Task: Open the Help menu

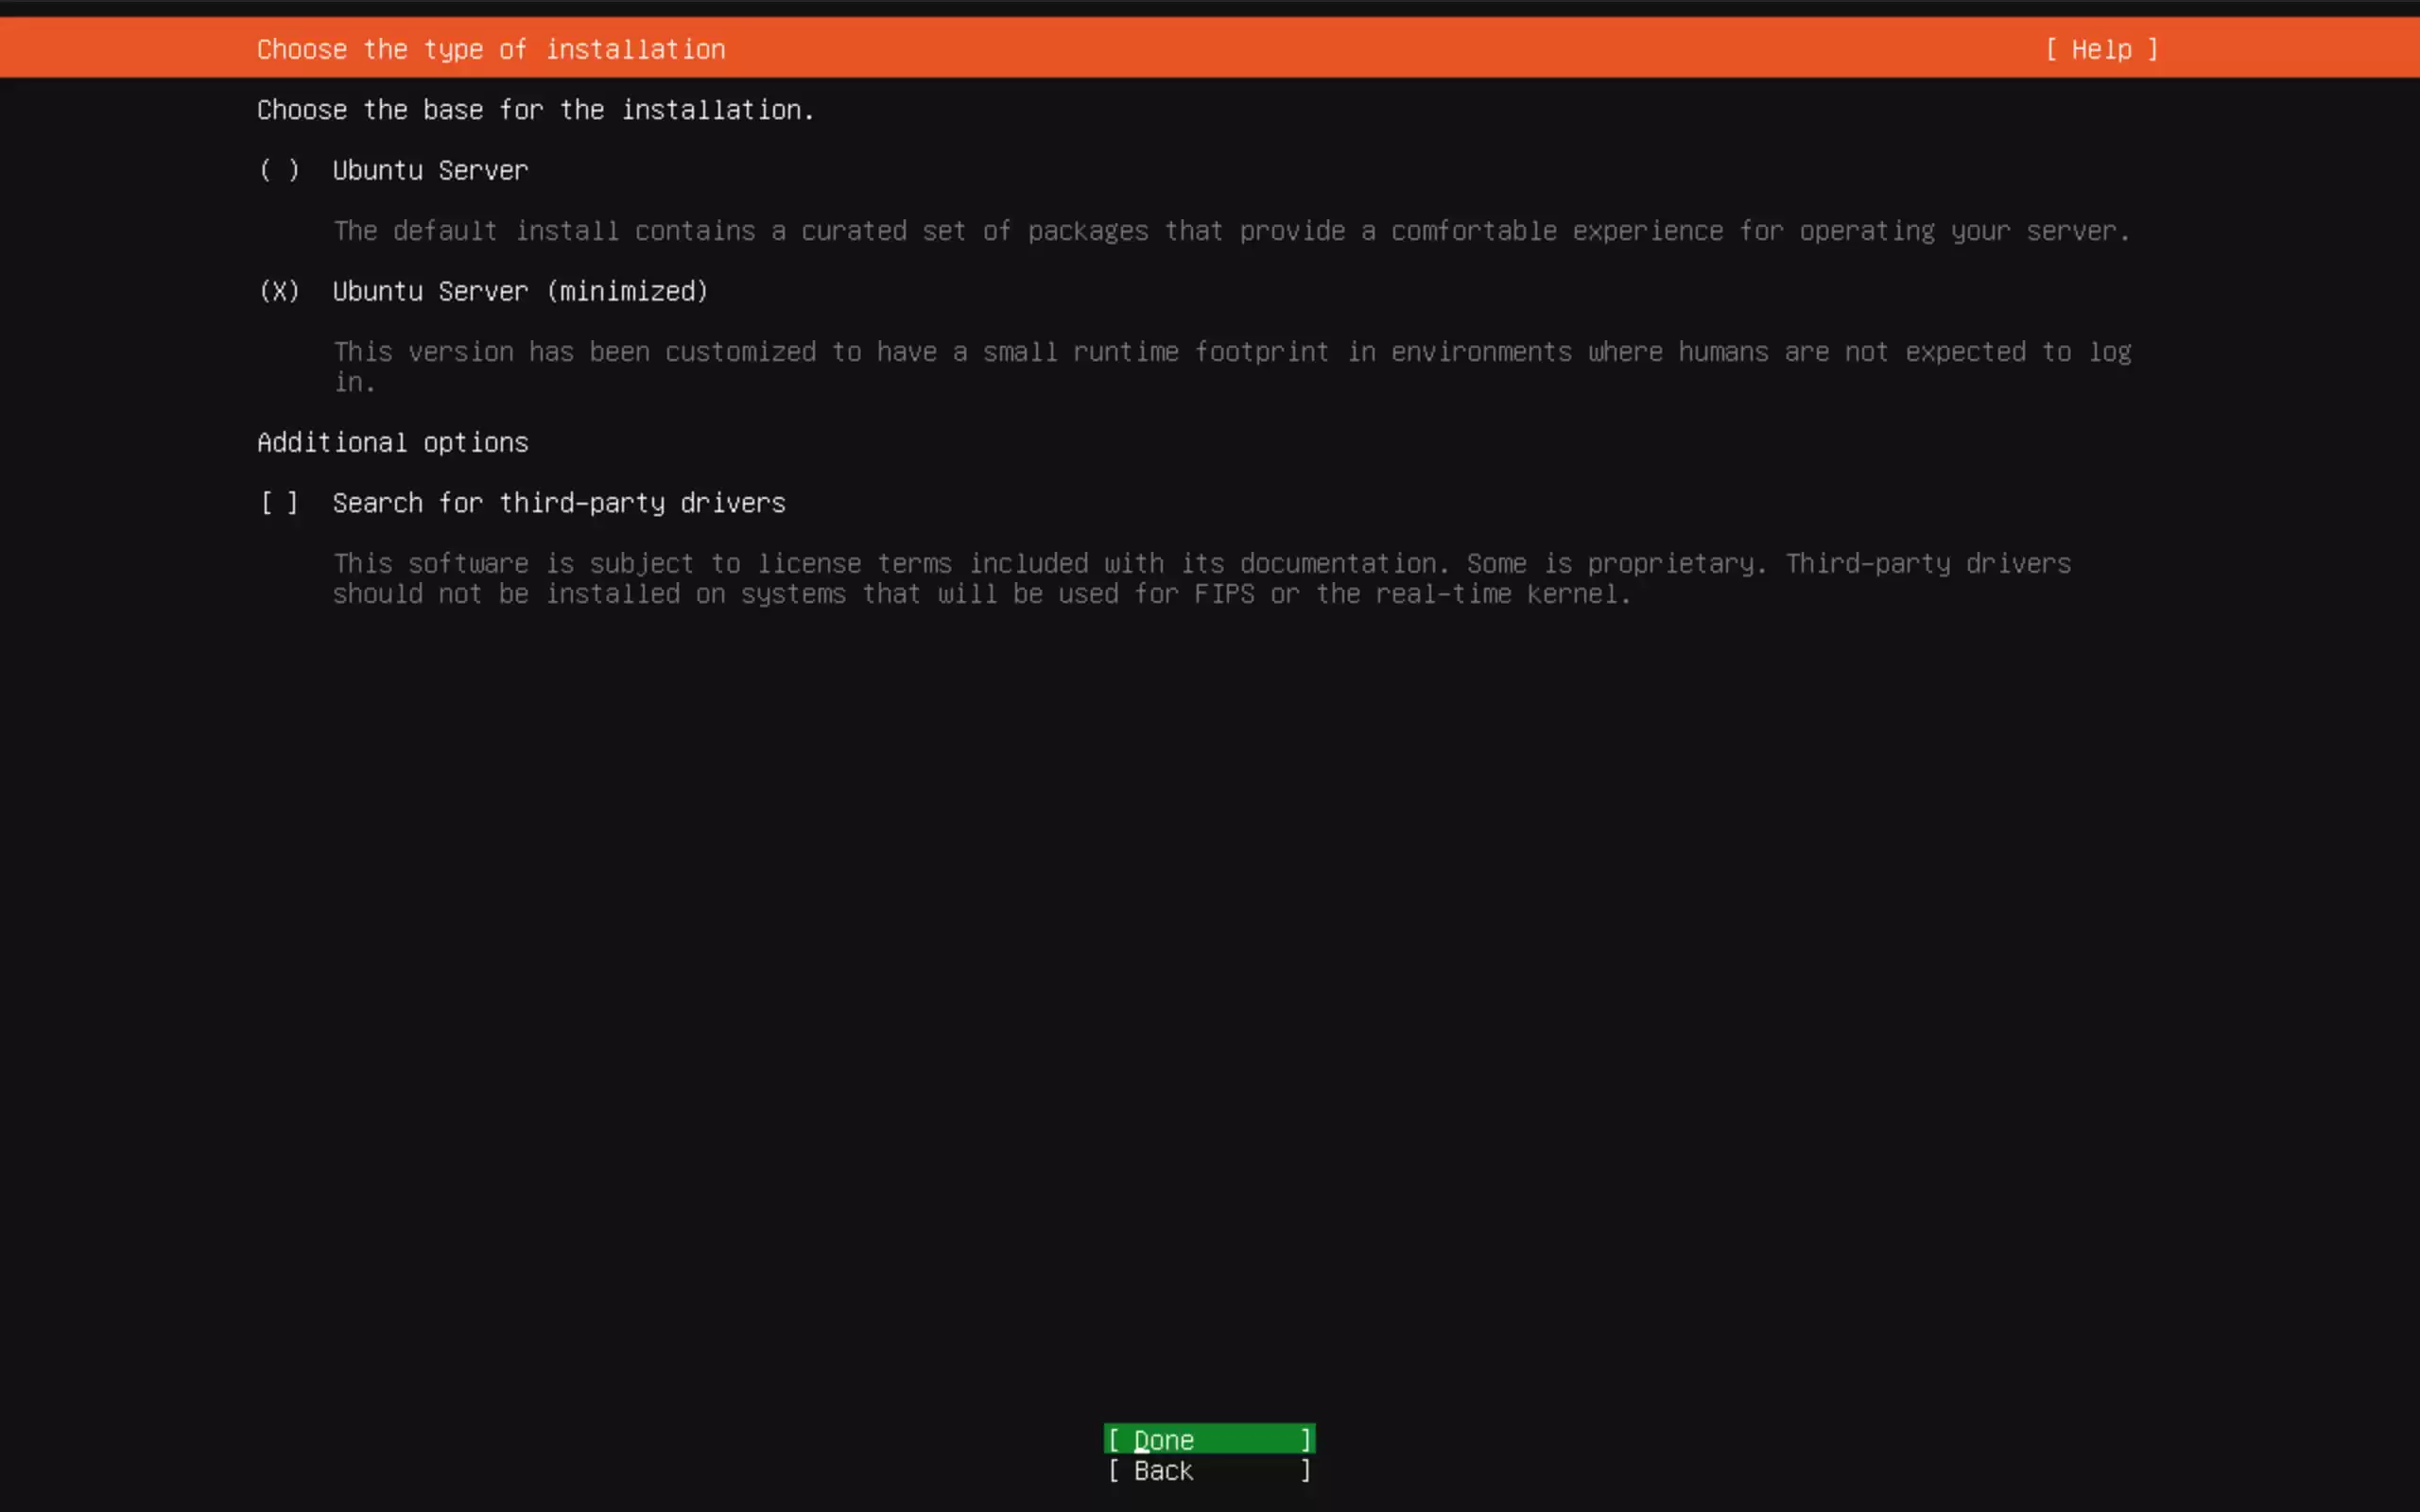Action: (x=2100, y=48)
